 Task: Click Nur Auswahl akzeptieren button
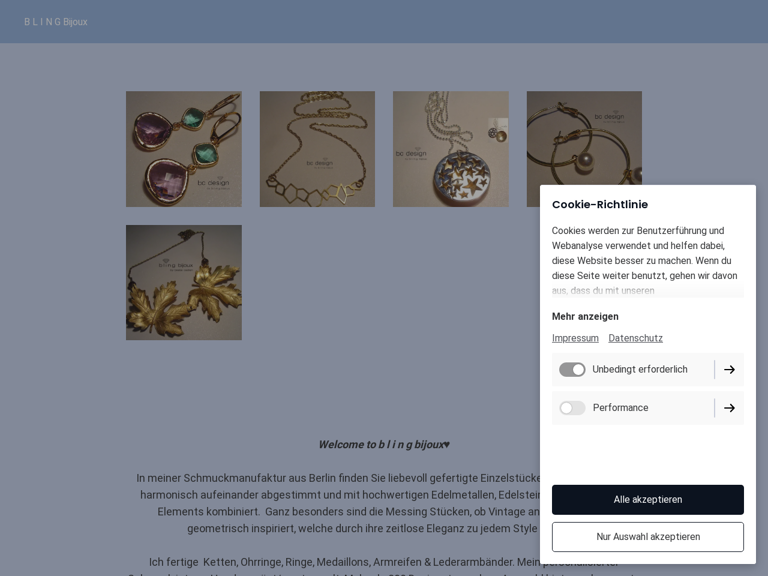point(648,537)
